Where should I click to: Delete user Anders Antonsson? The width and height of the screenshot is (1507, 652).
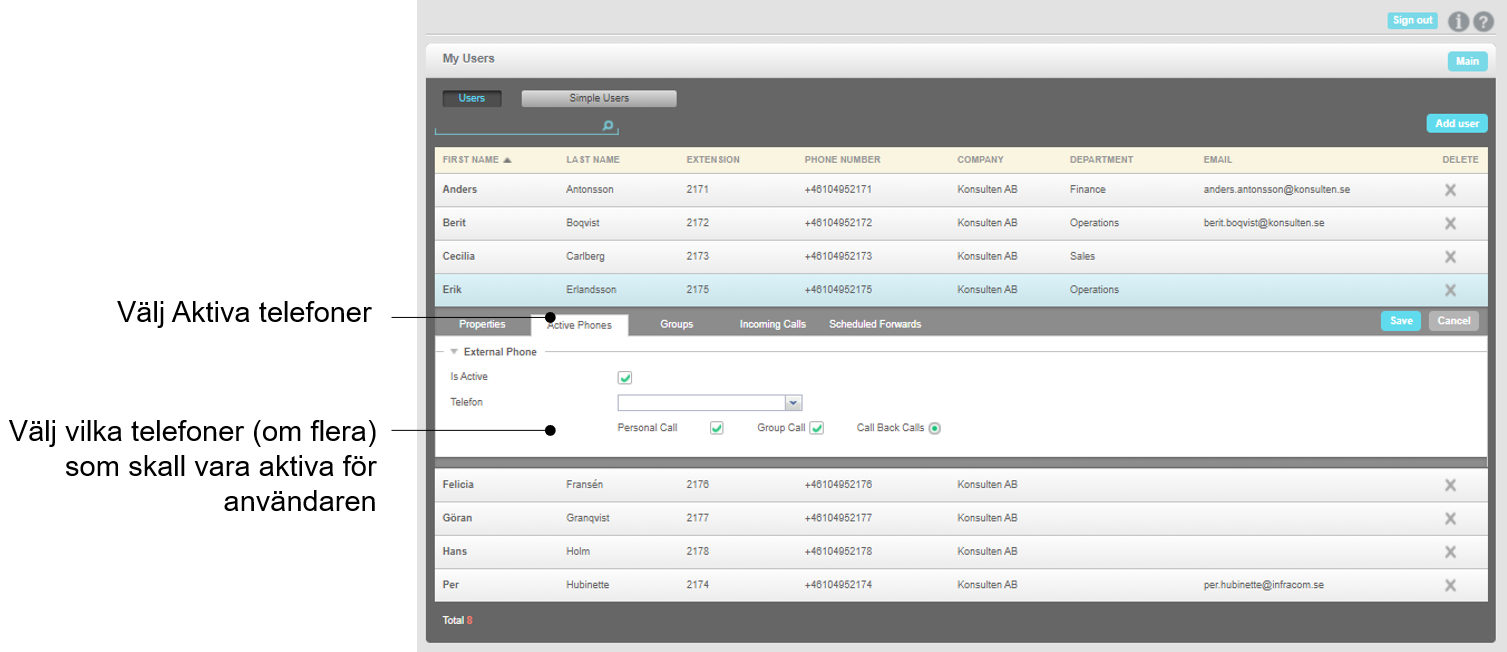click(1450, 190)
